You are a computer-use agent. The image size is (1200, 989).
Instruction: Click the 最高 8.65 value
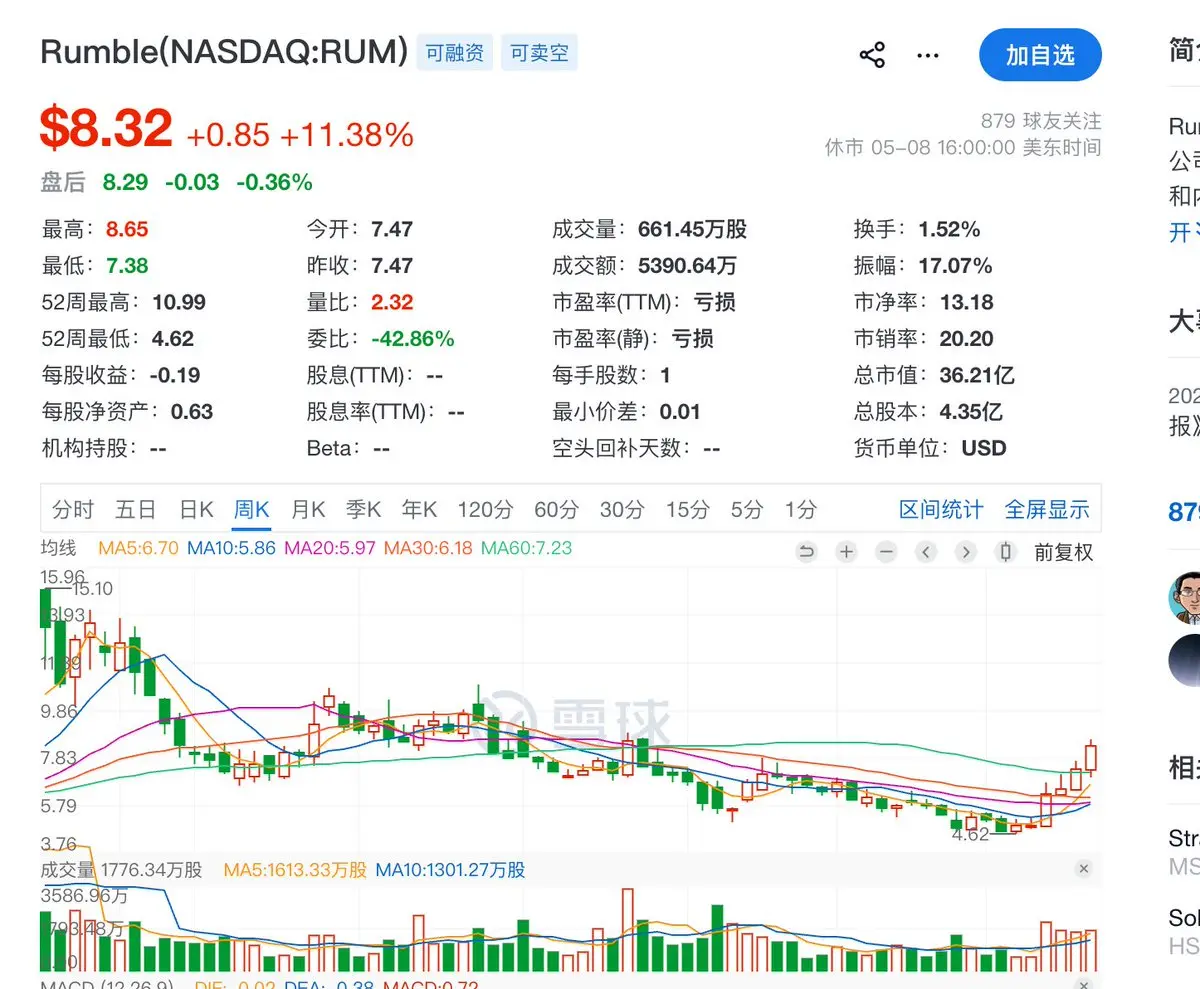pyautogui.click(x=127, y=229)
